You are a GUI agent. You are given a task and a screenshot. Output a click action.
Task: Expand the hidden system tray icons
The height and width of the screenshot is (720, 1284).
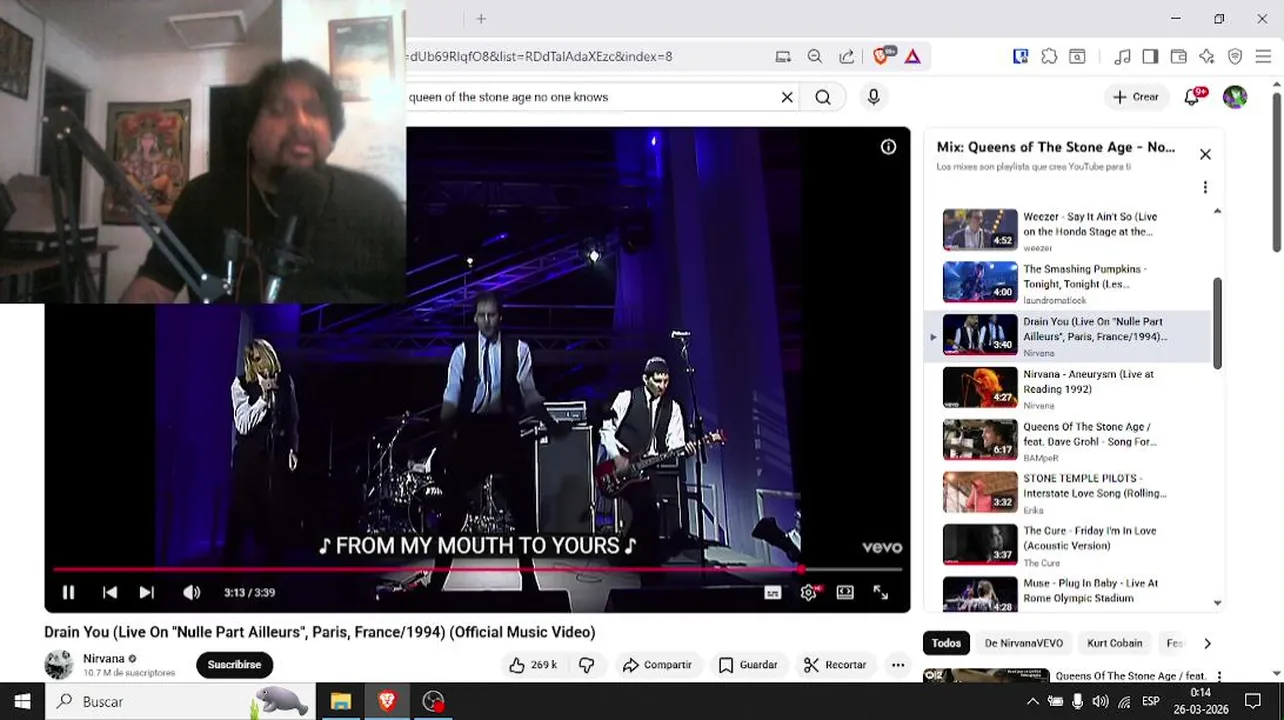click(1032, 701)
